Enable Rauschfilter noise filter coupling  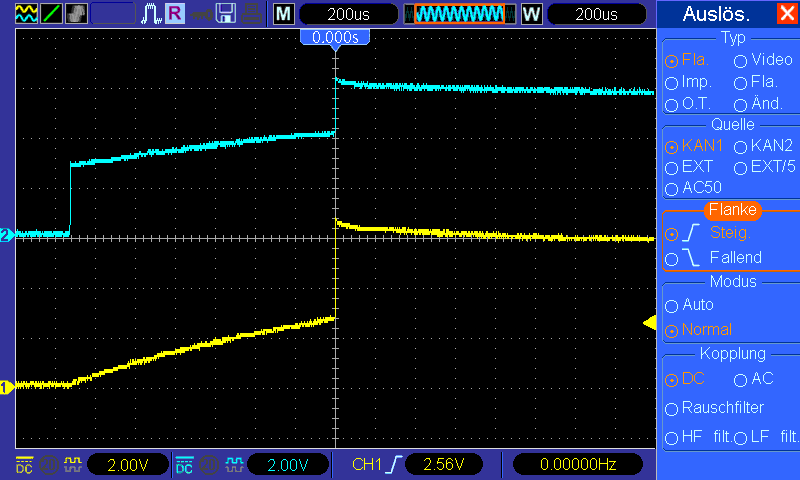coord(714,408)
